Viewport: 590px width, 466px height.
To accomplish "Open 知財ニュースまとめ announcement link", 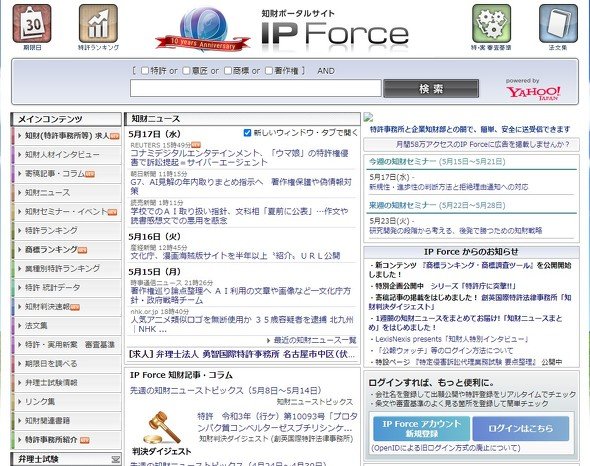I will coord(465,323).
